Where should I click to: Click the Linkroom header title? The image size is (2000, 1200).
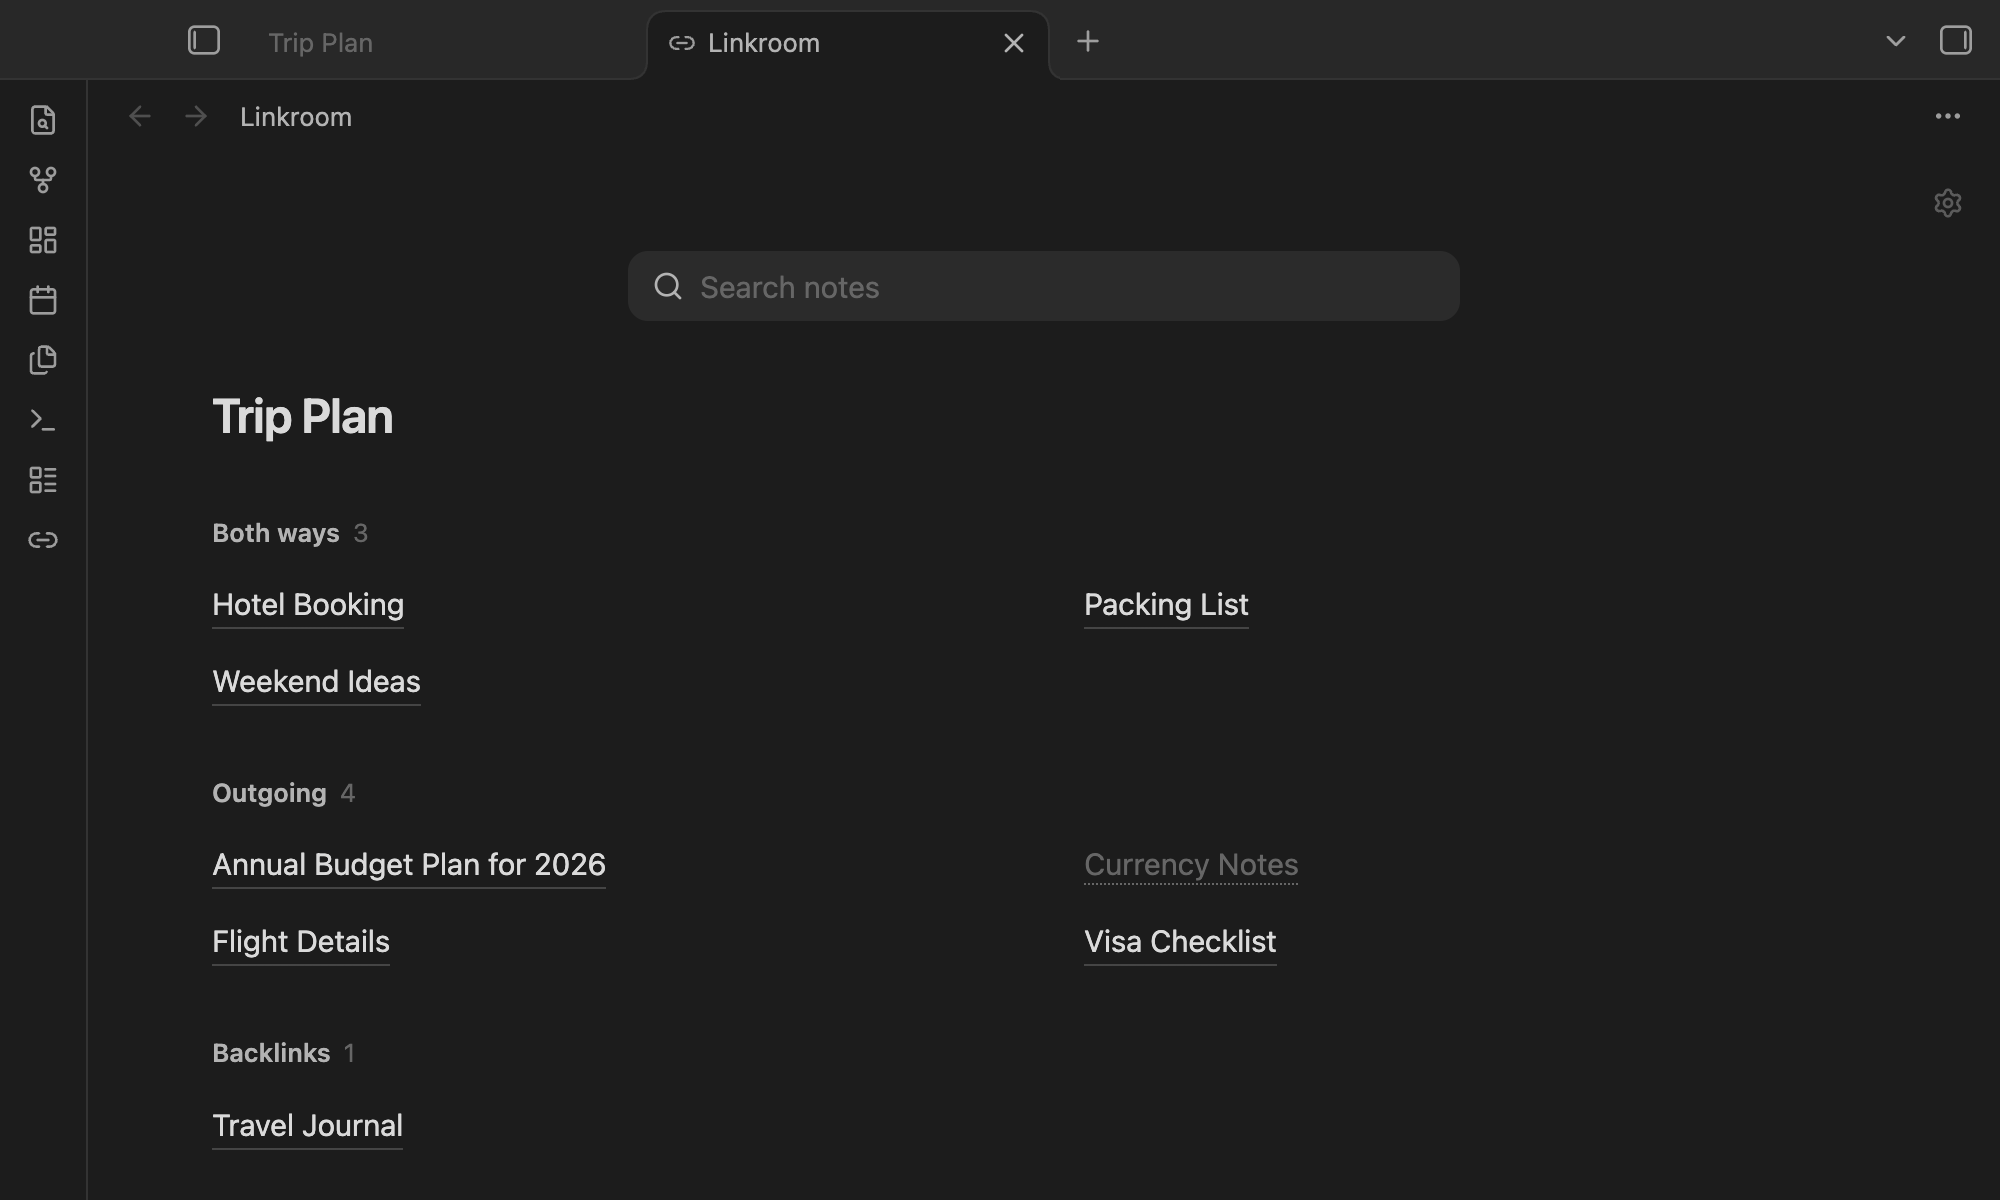pyautogui.click(x=296, y=117)
